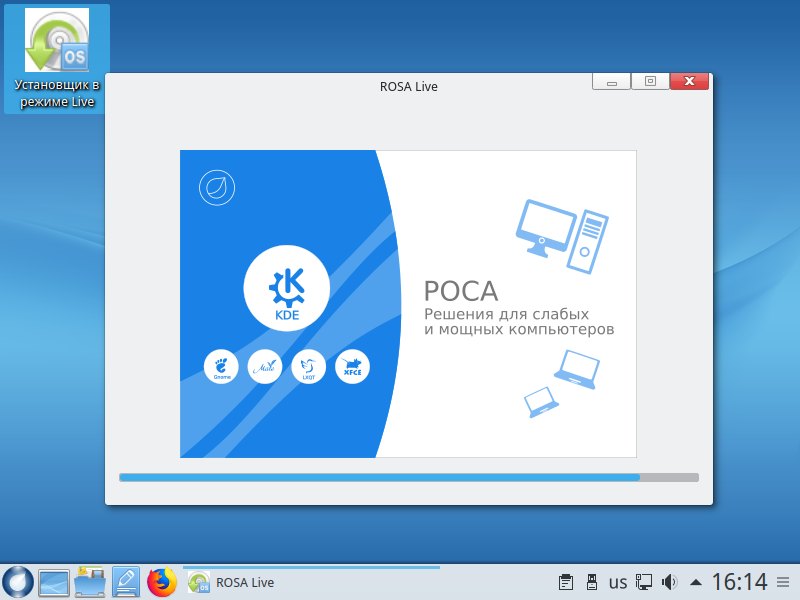Click the show desktop panel icon

tap(54, 582)
